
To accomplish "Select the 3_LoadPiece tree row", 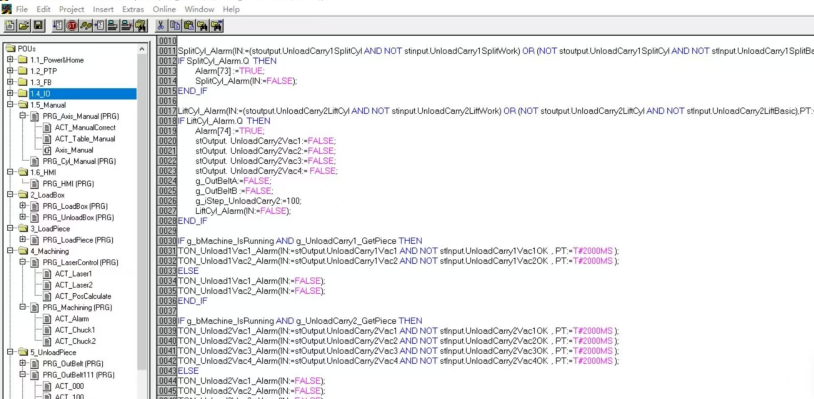I will coord(50,229).
